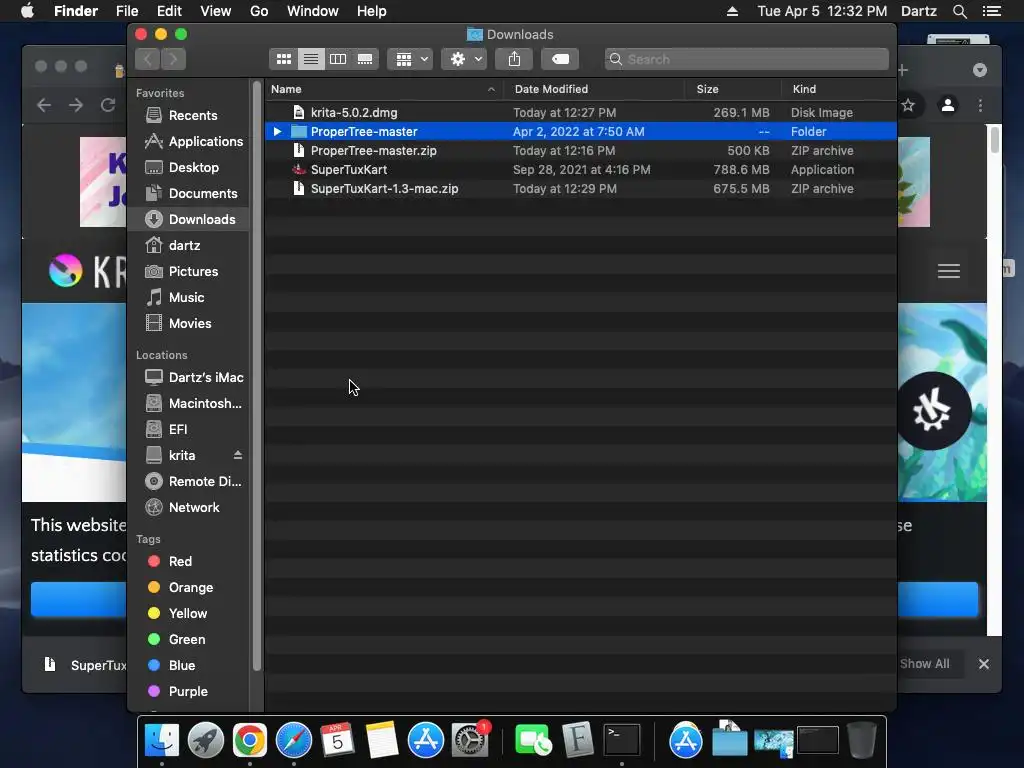Open the Window menu

pos(313,11)
